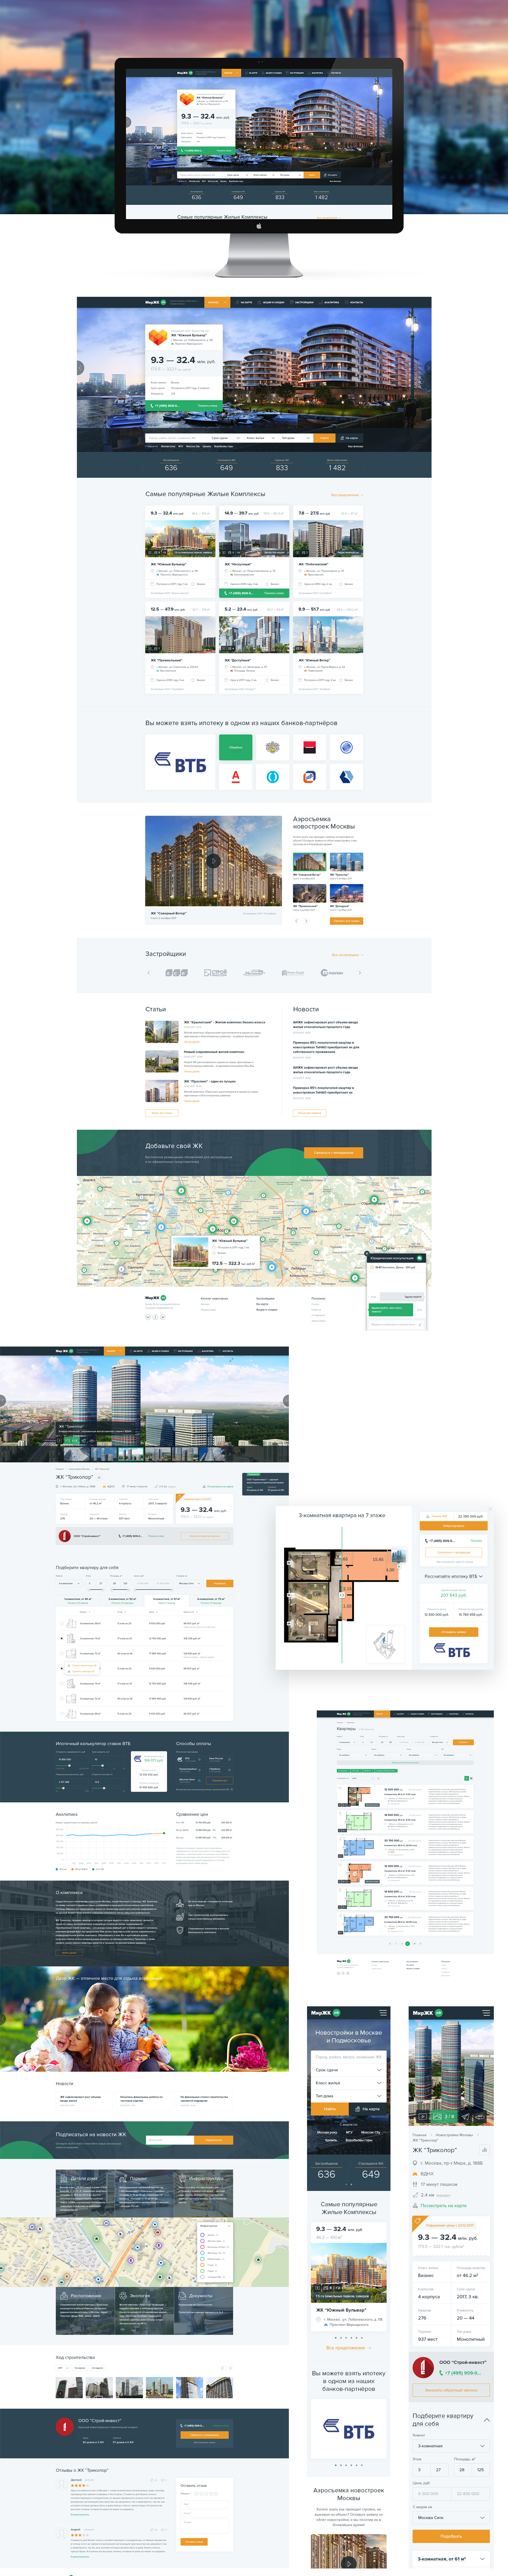Viewport: 508px width, 2576px height.
Task: Open the hamburger menu on the mobile Триколор page
Action: coord(487,2012)
